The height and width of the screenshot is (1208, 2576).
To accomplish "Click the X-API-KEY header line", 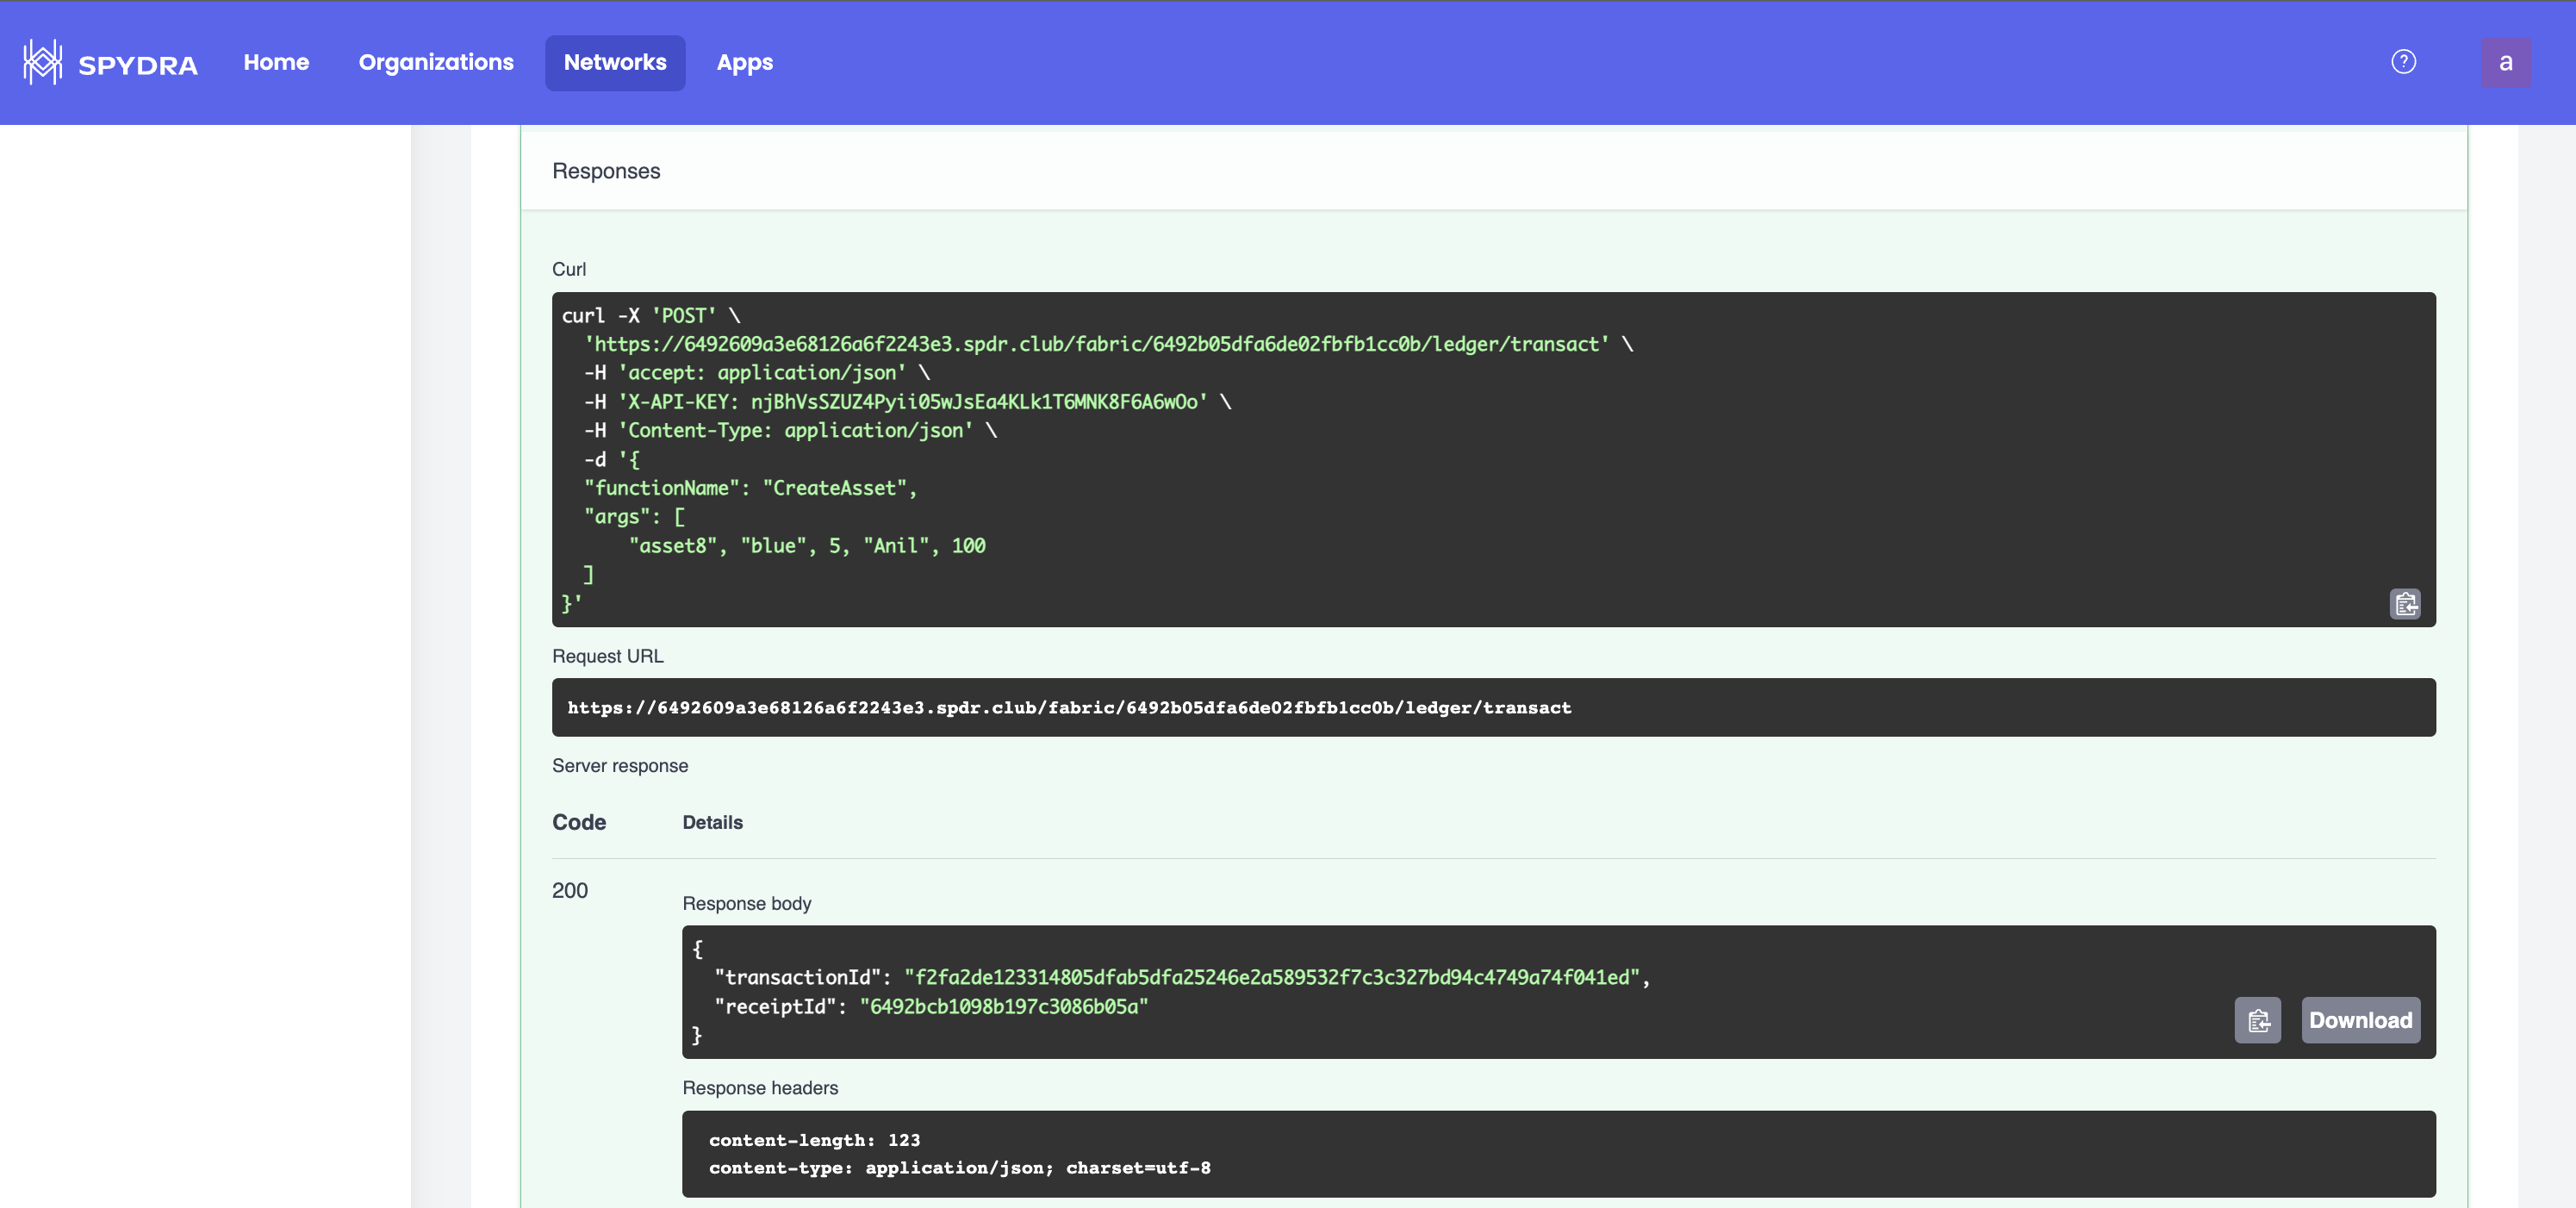I will (x=910, y=402).
